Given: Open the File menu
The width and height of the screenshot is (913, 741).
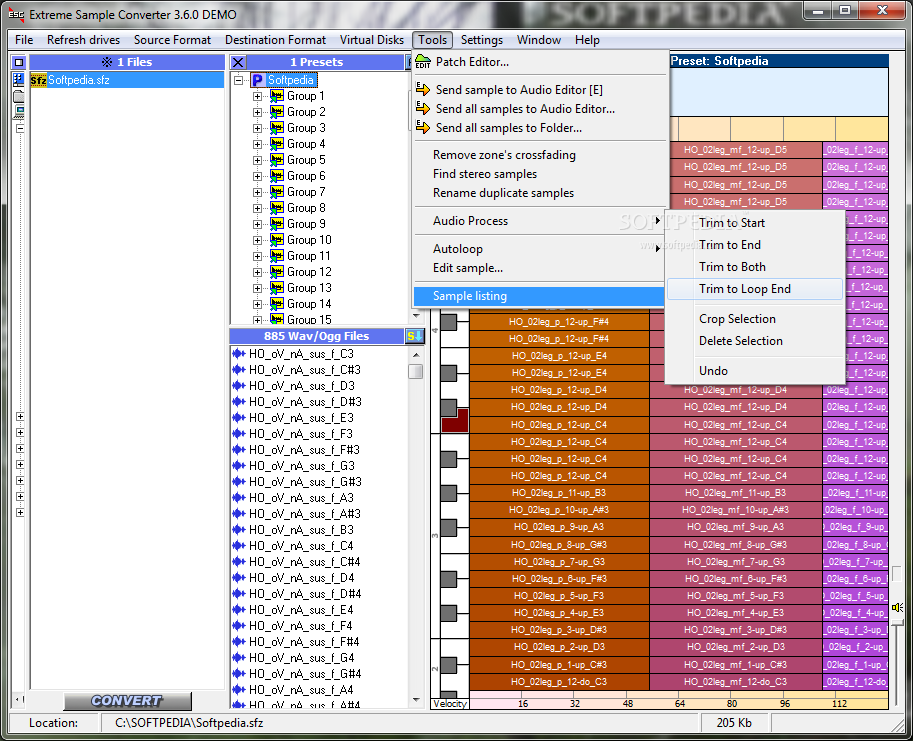Looking at the screenshot, I should [x=24, y=40].
